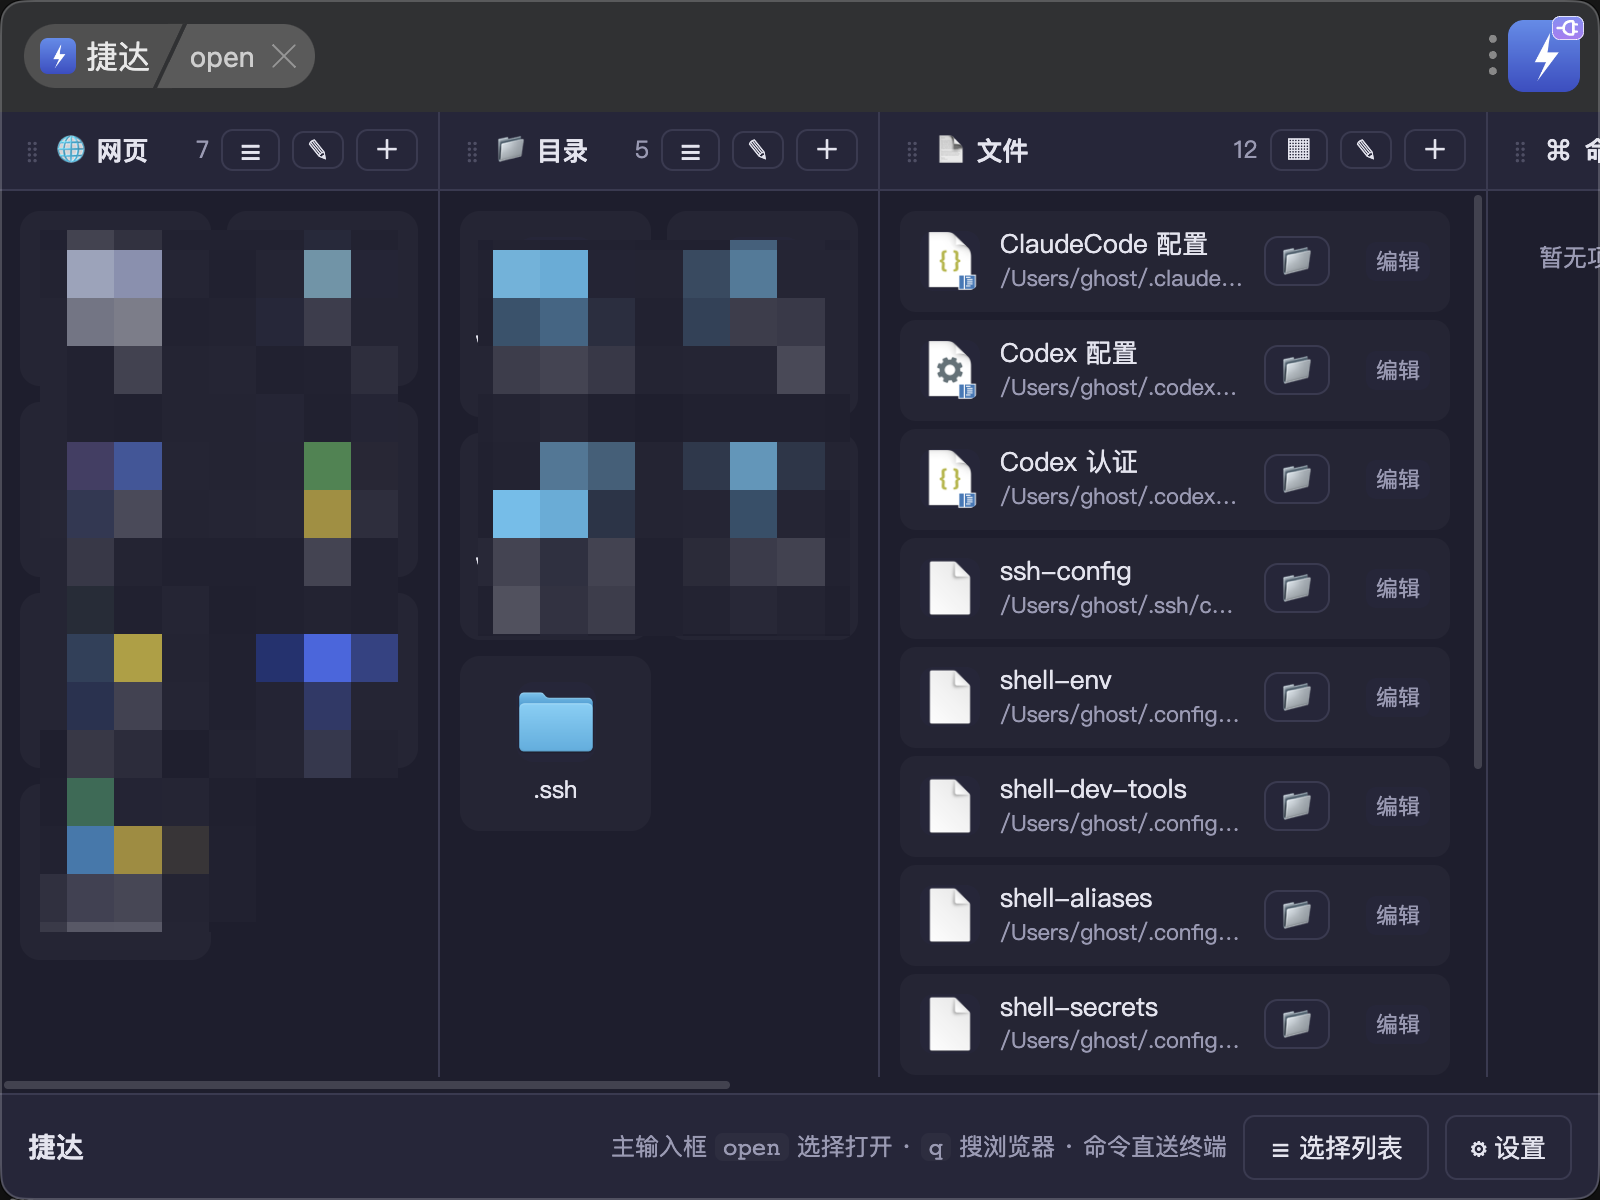
Task: Click the ClaudeCode 配置 JSON file icon
Action: pos(951,261)
